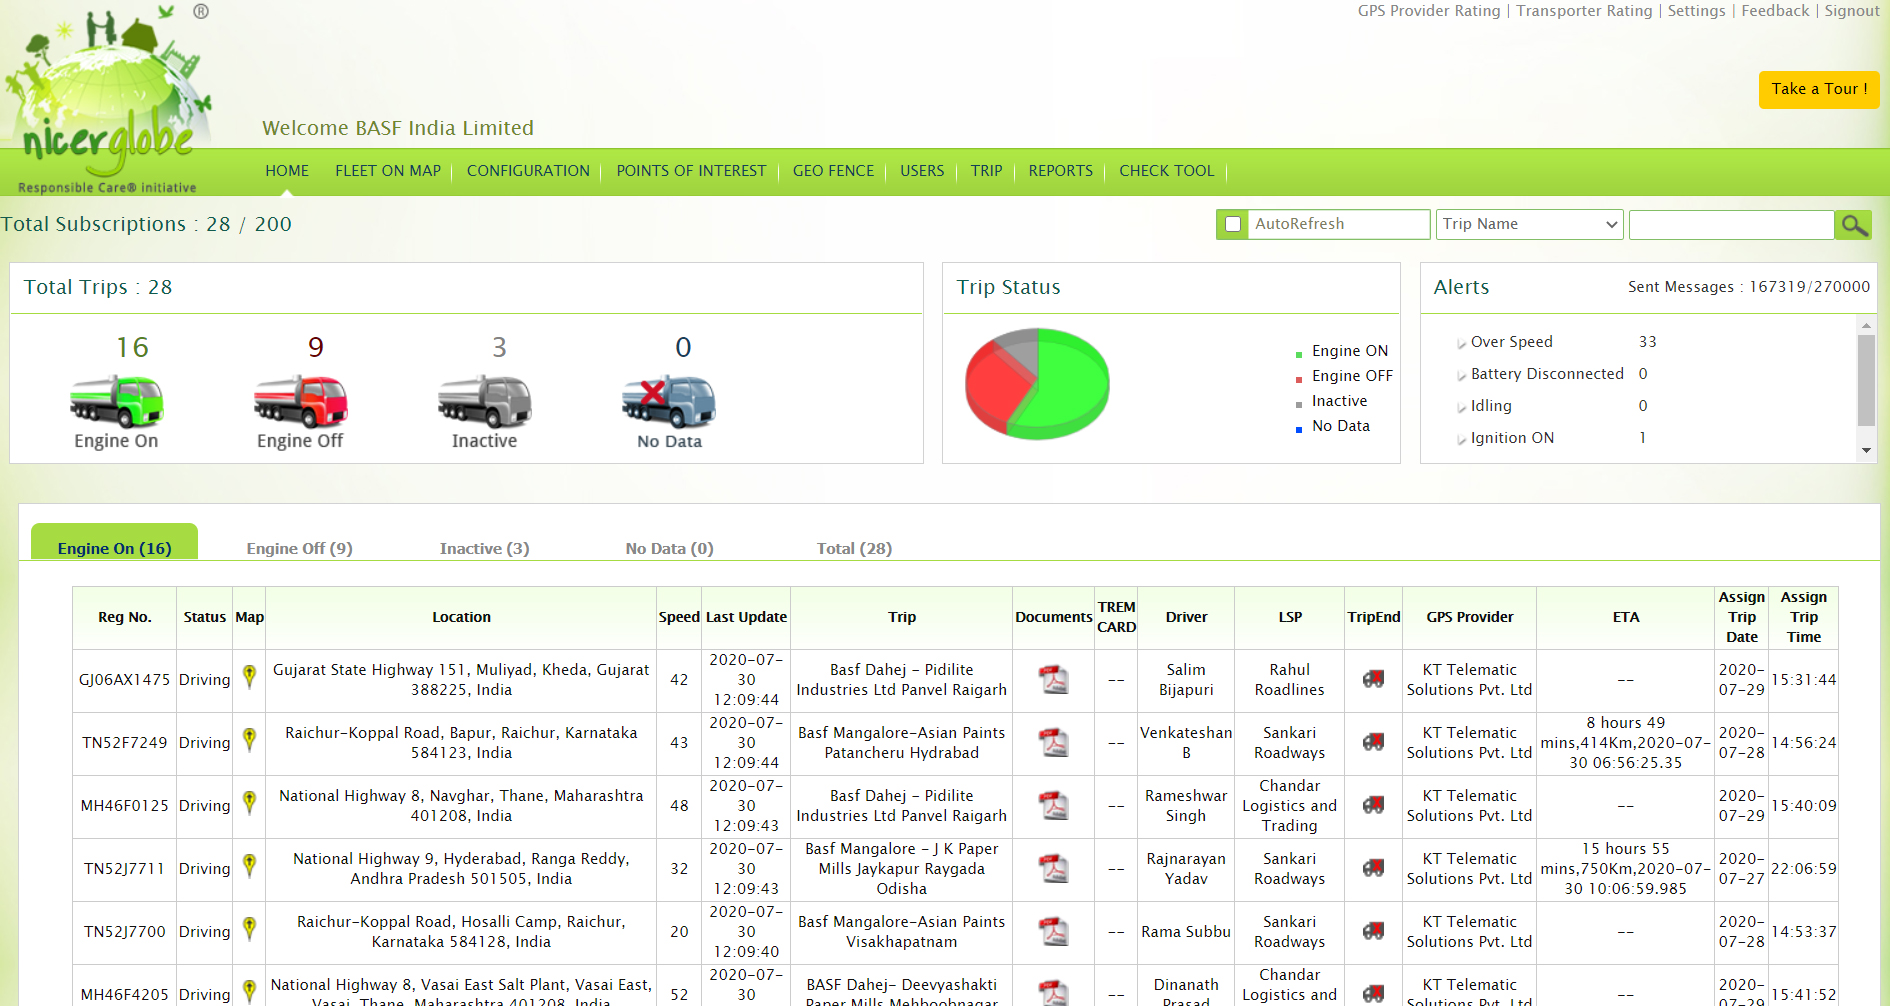
Task: Expand the Ignition ON alert
Action: [x=1462, y=440]
